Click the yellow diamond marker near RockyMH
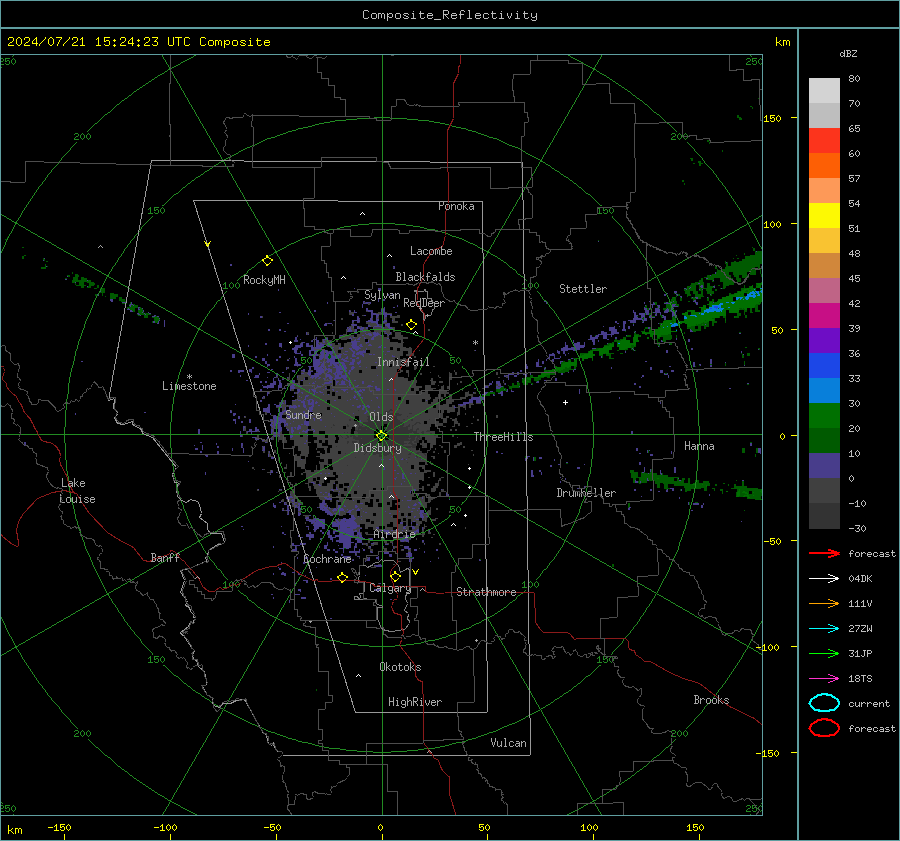This screenshot has height=841, width=900. click(267, 261)
